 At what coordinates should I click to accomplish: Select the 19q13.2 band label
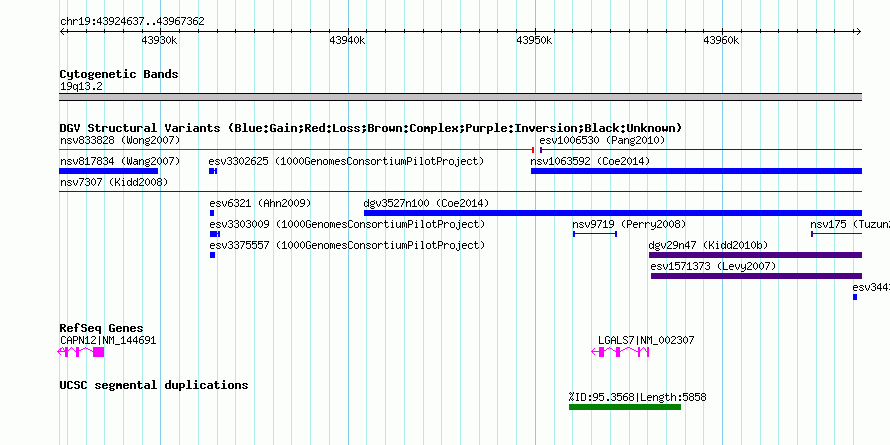click(81, 87)
